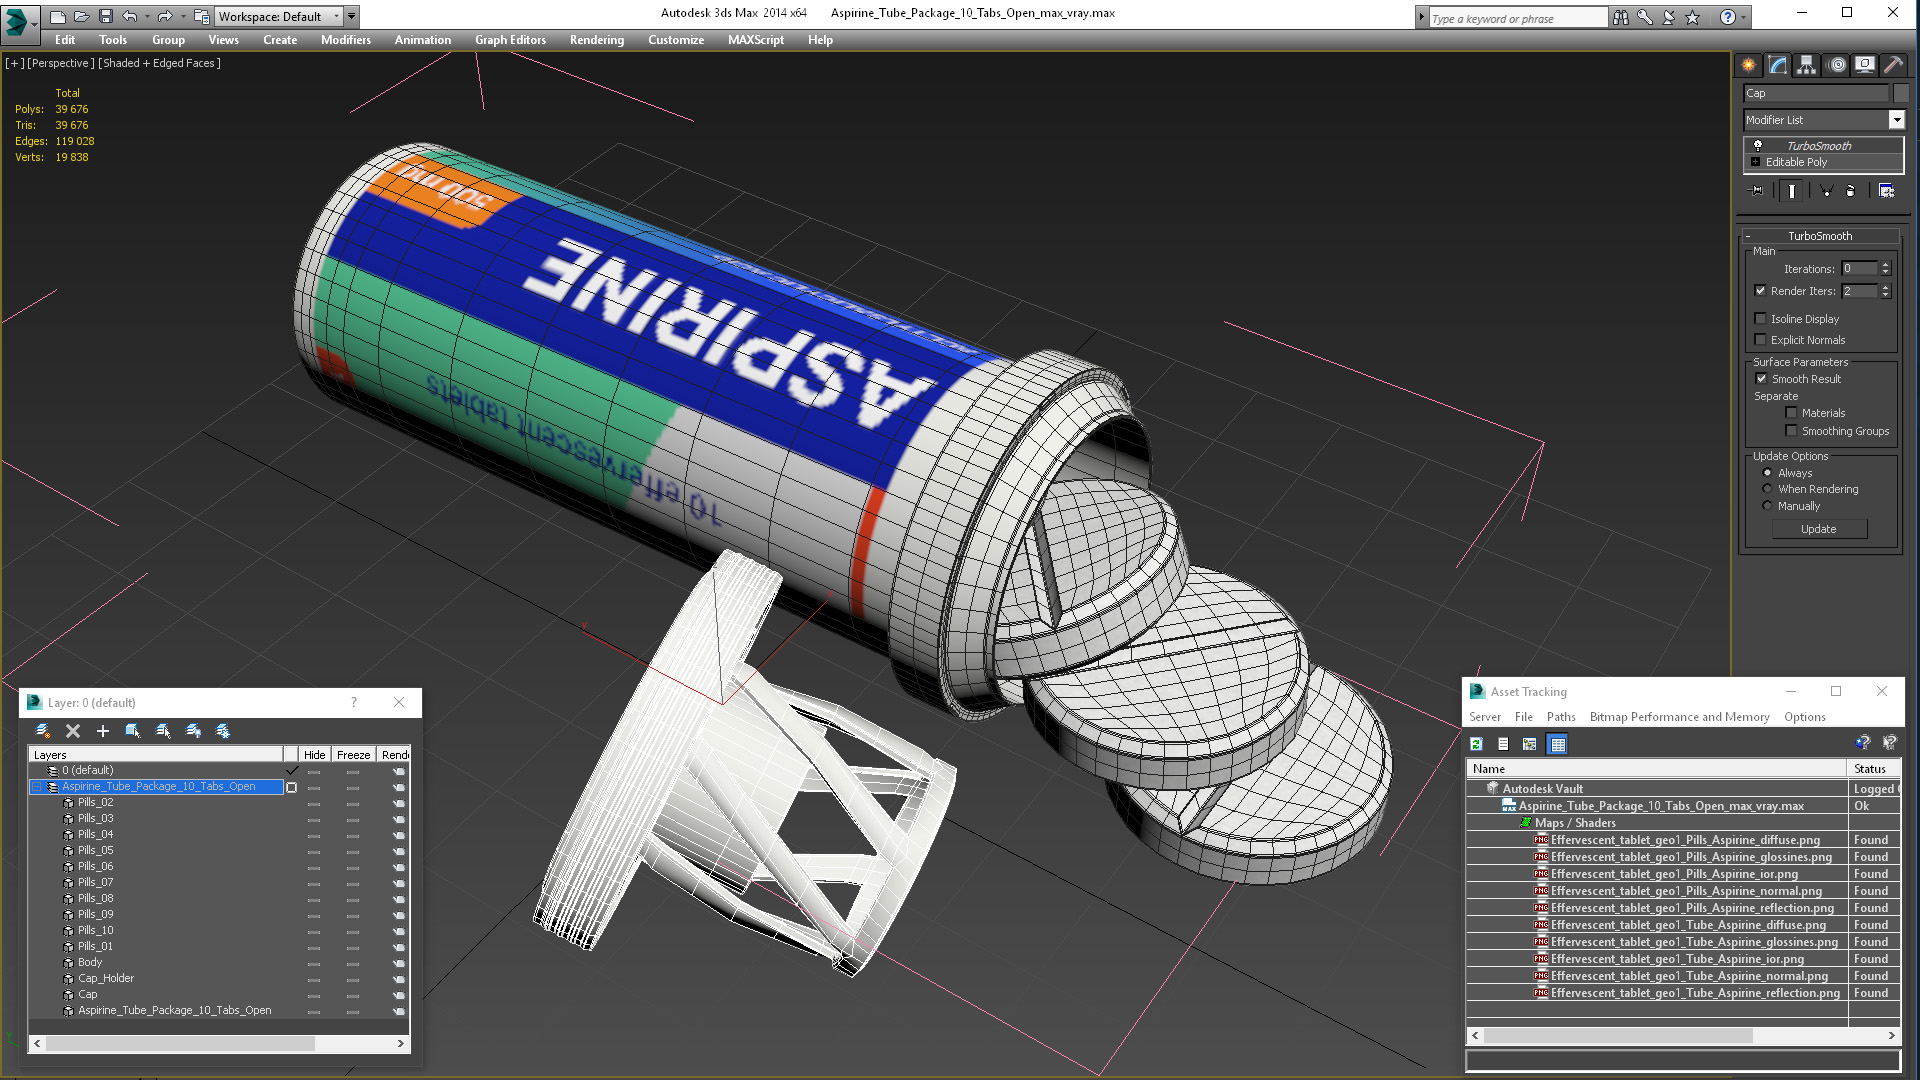
Task: Open the Help question mark dropdown
Action: tap(1744, 17)
